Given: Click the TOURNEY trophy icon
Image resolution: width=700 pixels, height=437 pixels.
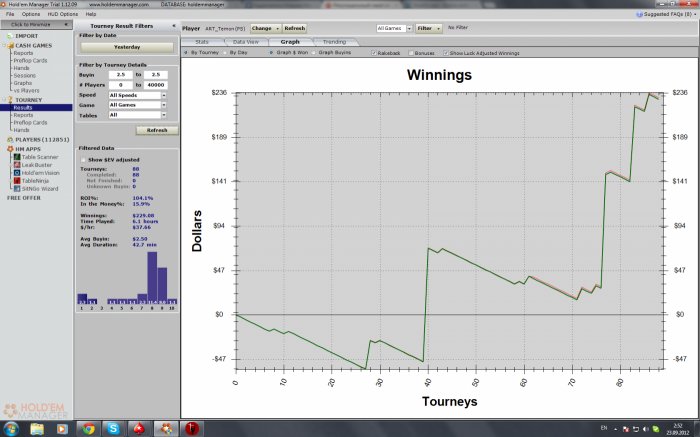Looking at the screenshot, I should [x=10, y=100].
